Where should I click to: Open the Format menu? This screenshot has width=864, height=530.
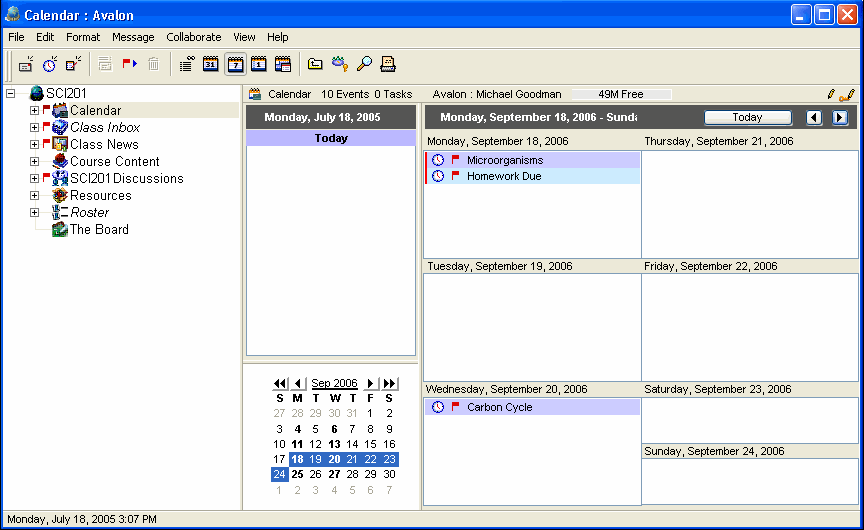[x=83, y=37]
